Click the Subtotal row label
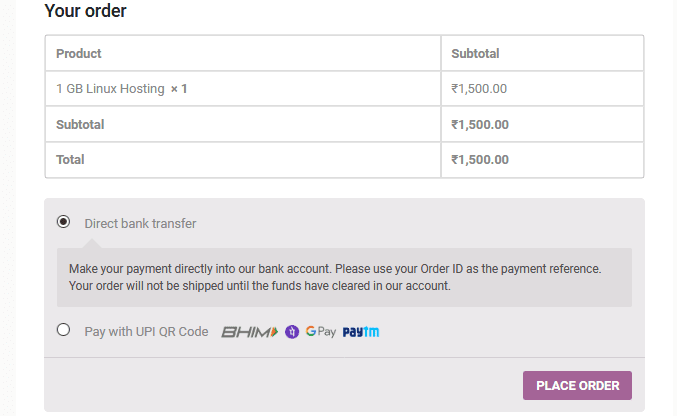Viewport: 677px width, 416px height. [80, 125]
